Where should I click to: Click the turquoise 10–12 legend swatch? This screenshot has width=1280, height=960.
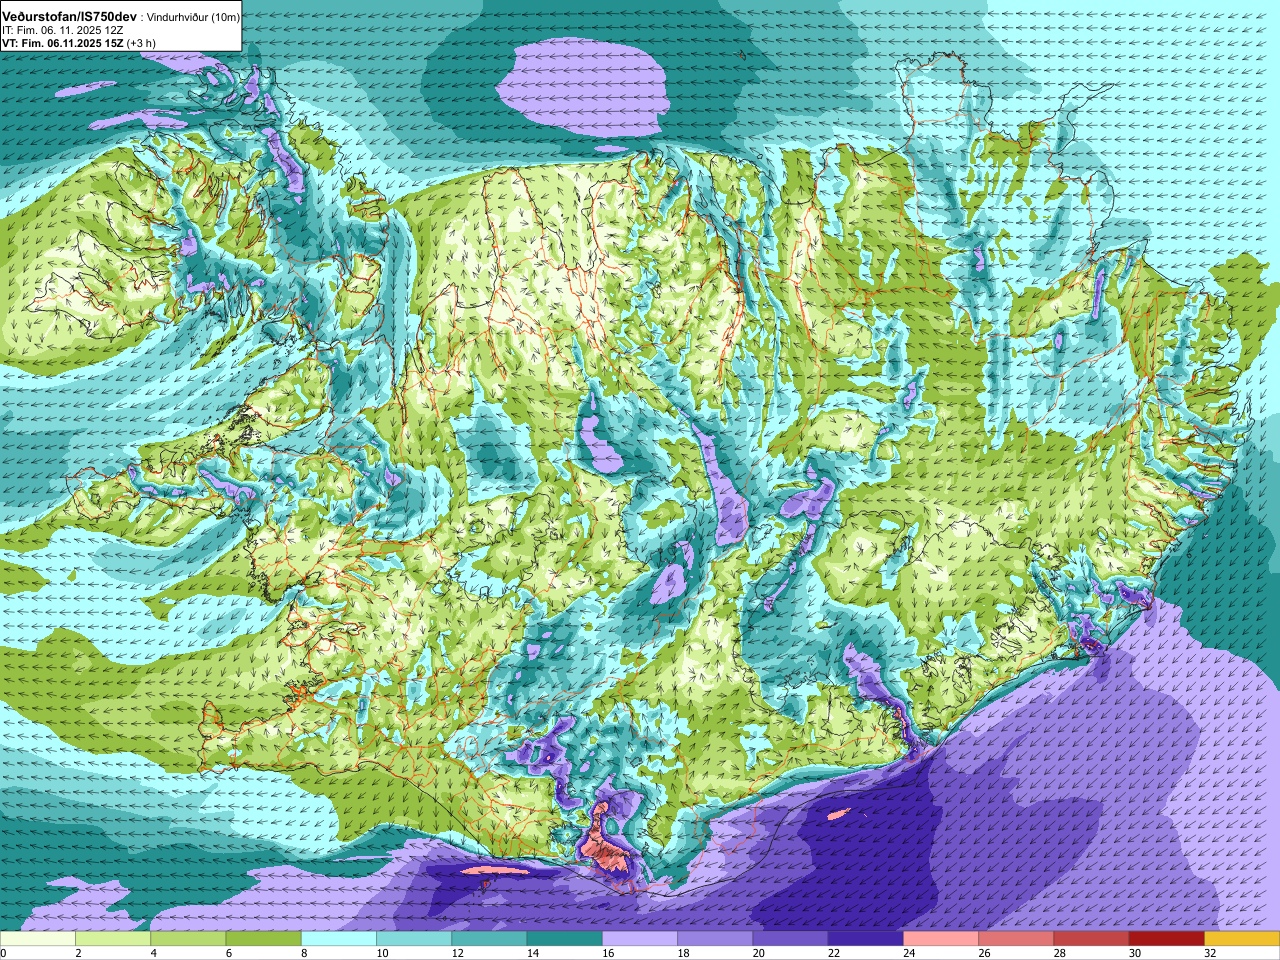click(414, 939)
